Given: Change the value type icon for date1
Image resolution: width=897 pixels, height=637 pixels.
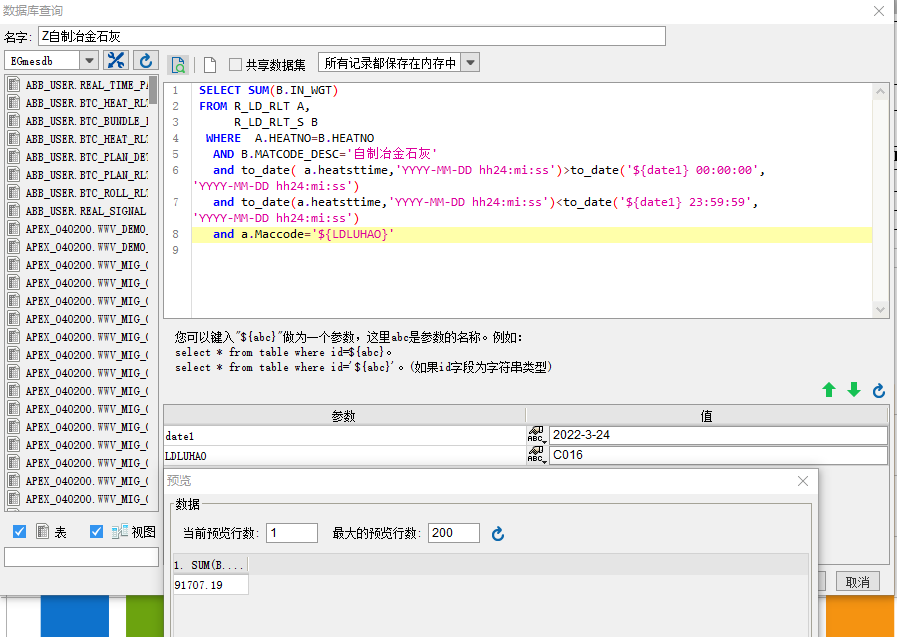Looking at the screenshot, I should [x=537, y=435].
